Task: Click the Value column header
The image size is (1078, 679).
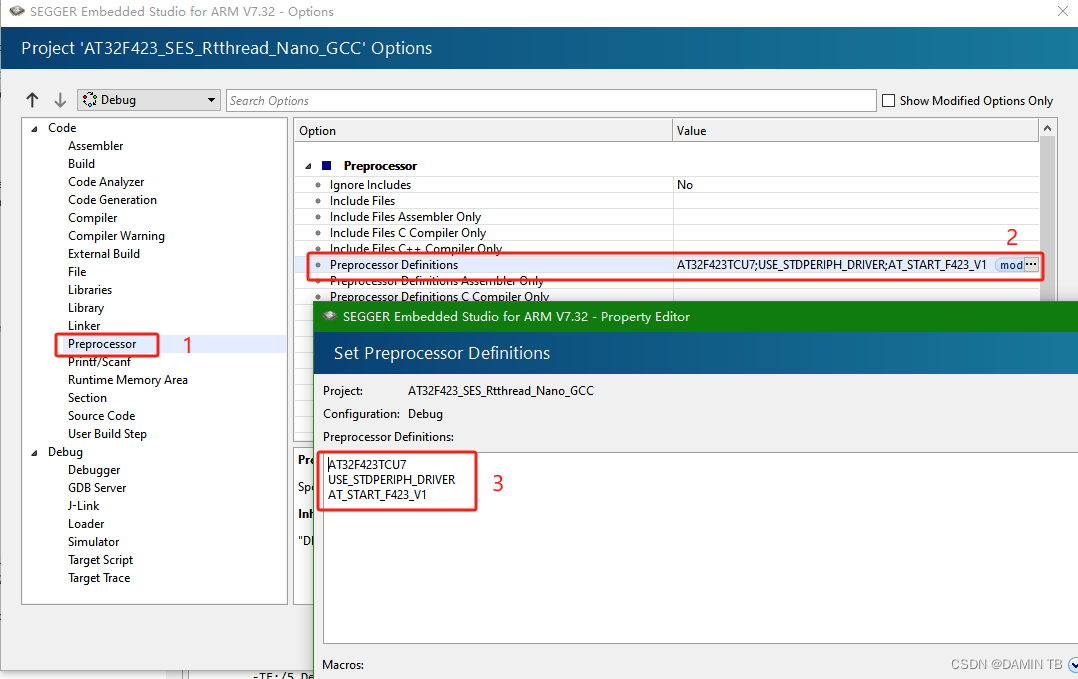Action: click(x=855, y=131)
